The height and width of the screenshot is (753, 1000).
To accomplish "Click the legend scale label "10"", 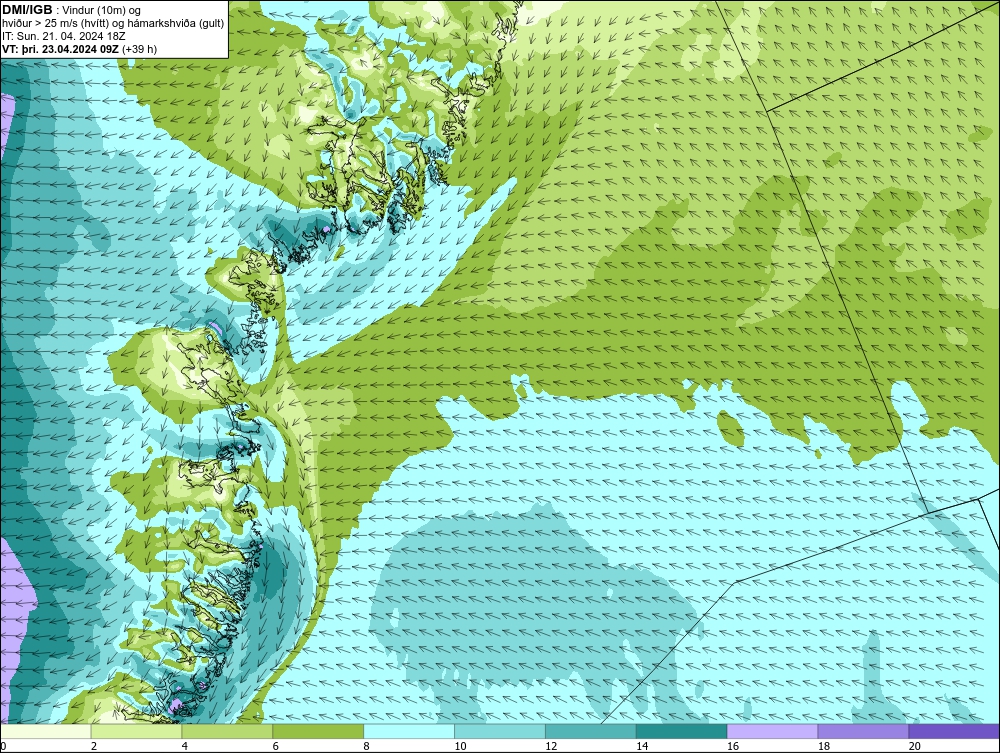I will [460, 746].
